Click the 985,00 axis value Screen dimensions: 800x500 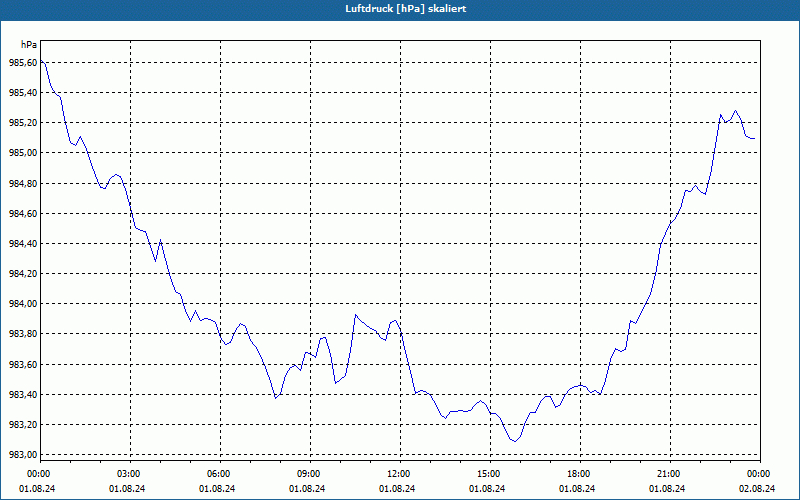point(23,153)
